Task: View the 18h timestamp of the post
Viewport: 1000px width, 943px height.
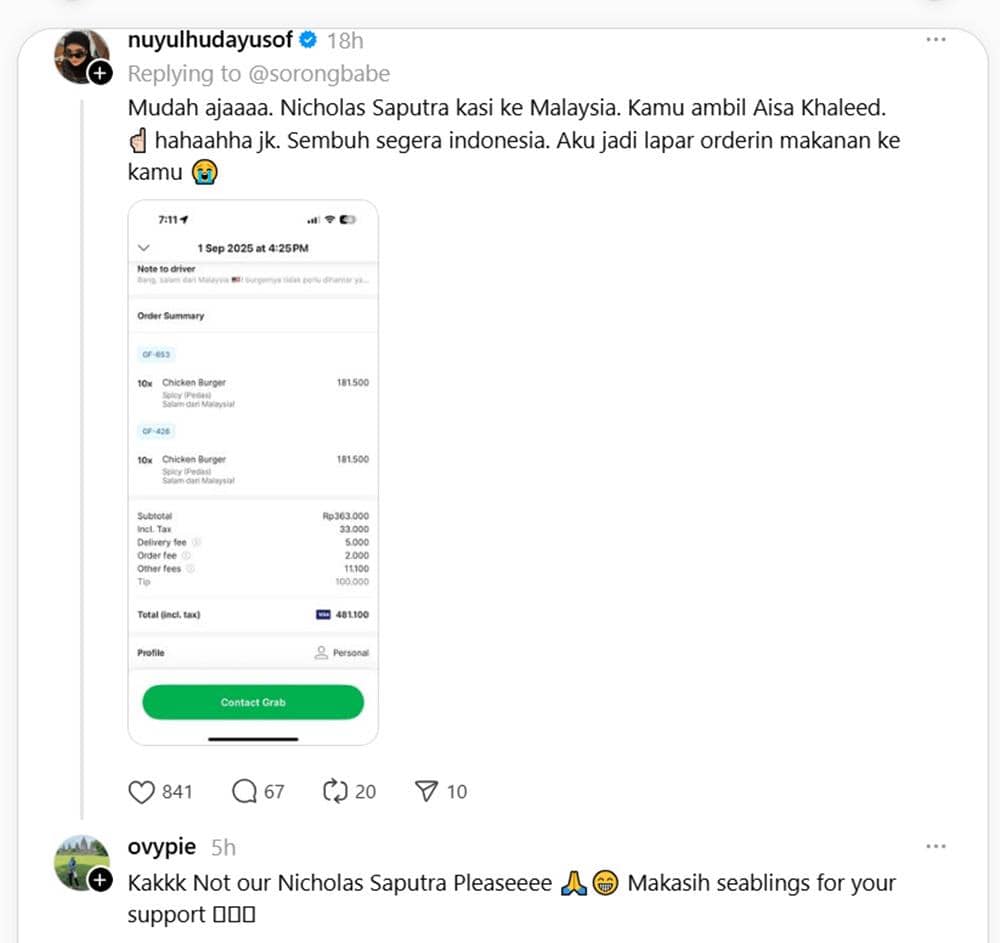Action: pyautogui.click(x=345, y=41)
